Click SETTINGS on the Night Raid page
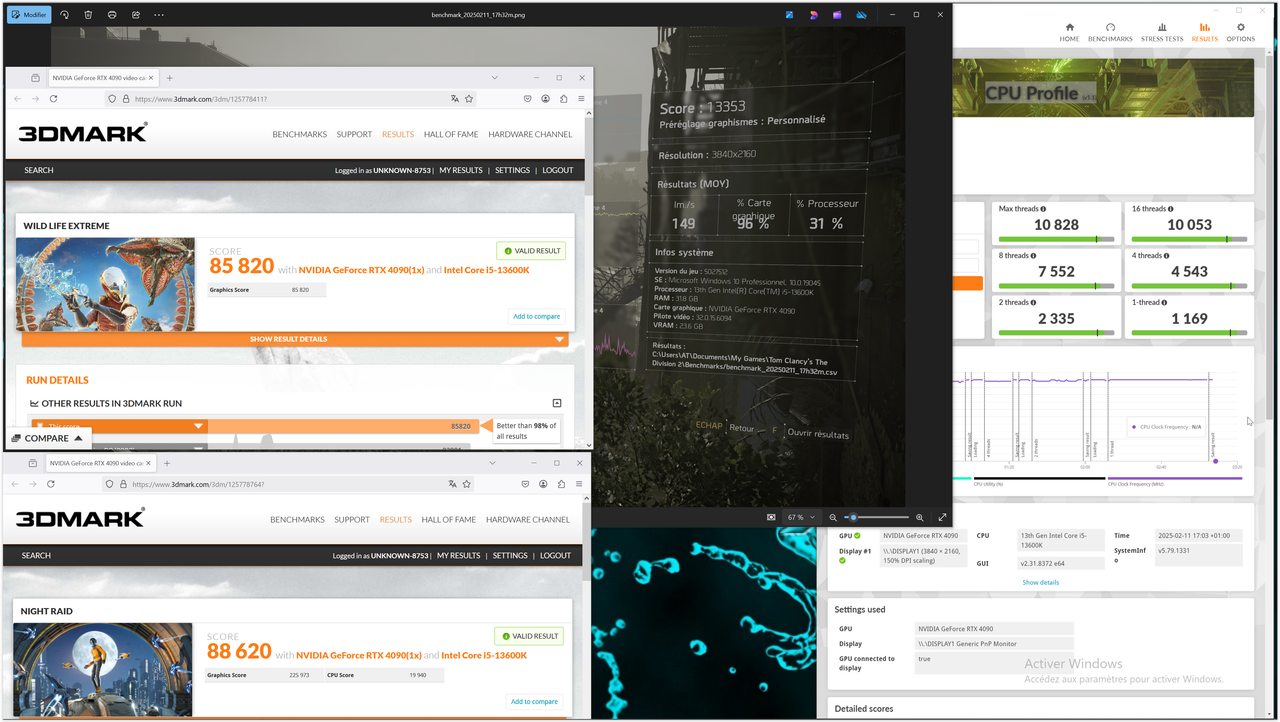Viewport: 1280px width, 722px height. 510,555
